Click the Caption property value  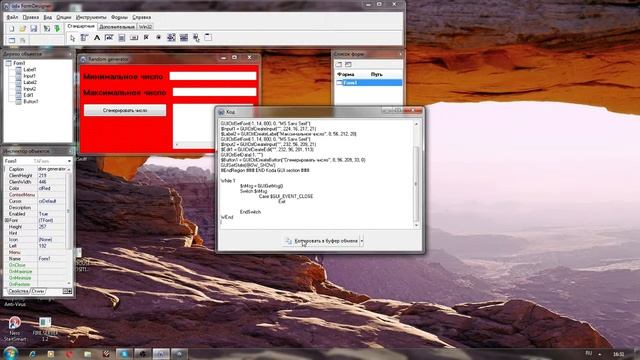pyautogui.click(x=51, y=169)
